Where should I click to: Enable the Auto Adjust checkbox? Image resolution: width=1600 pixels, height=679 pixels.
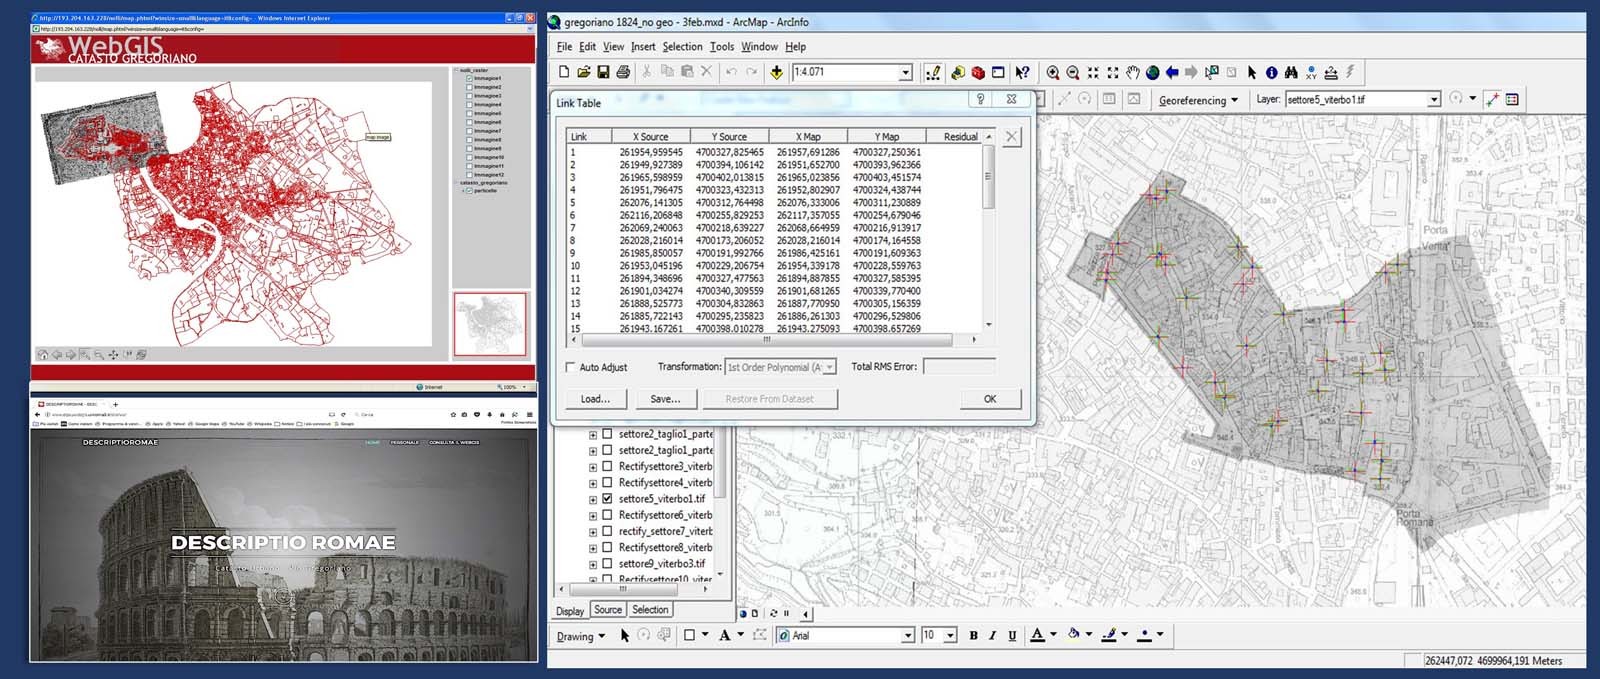point(571,367)
